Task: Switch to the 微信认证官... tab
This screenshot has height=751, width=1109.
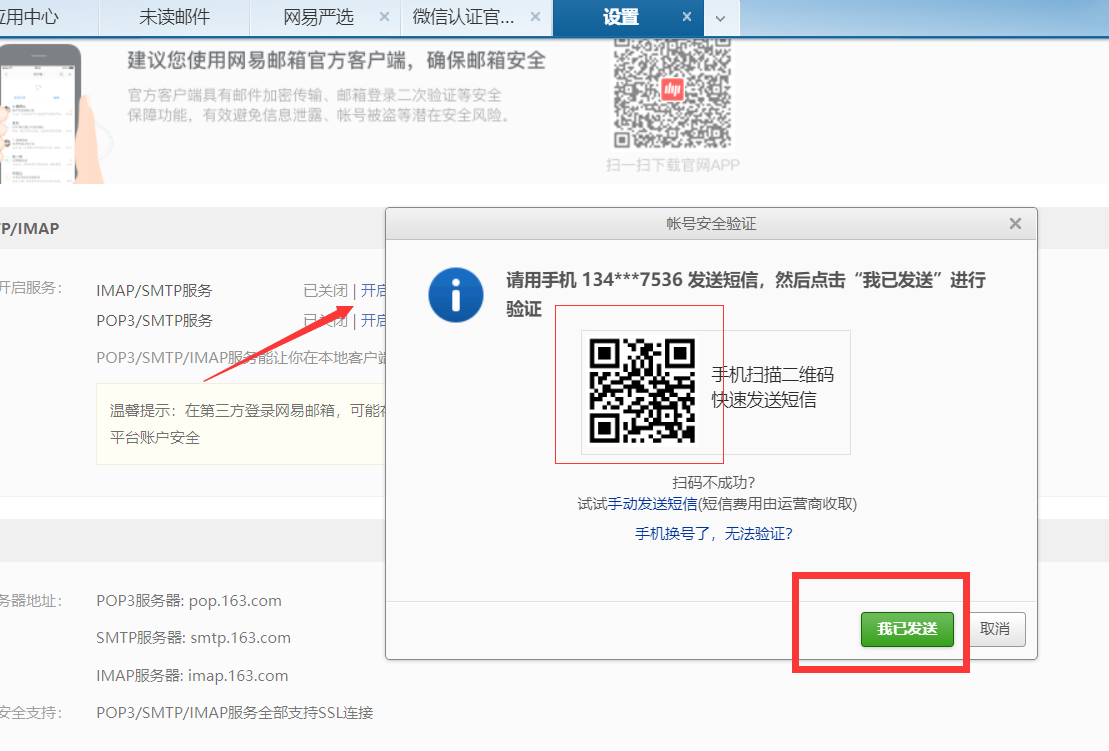Action: pyautogui.click(x=463, y=17)
